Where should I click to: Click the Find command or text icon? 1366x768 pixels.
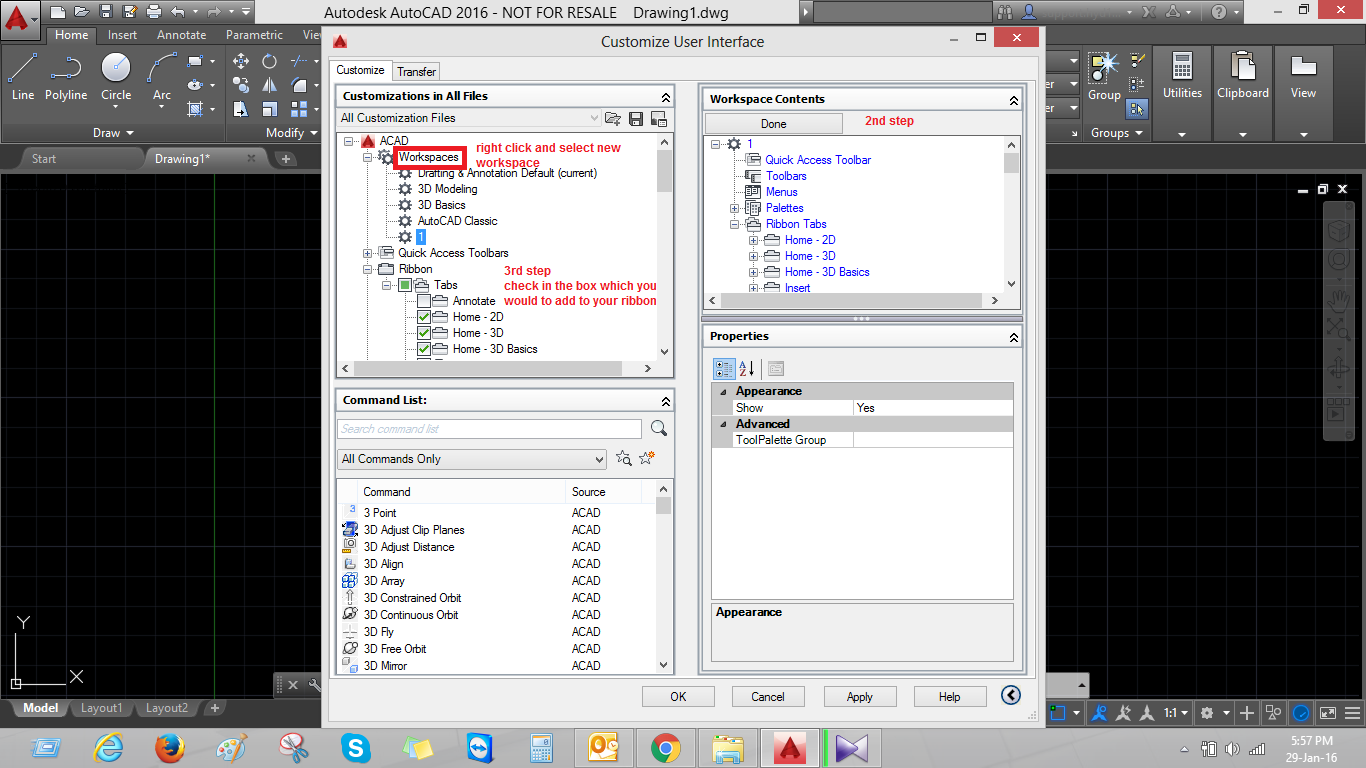(624, 459)
